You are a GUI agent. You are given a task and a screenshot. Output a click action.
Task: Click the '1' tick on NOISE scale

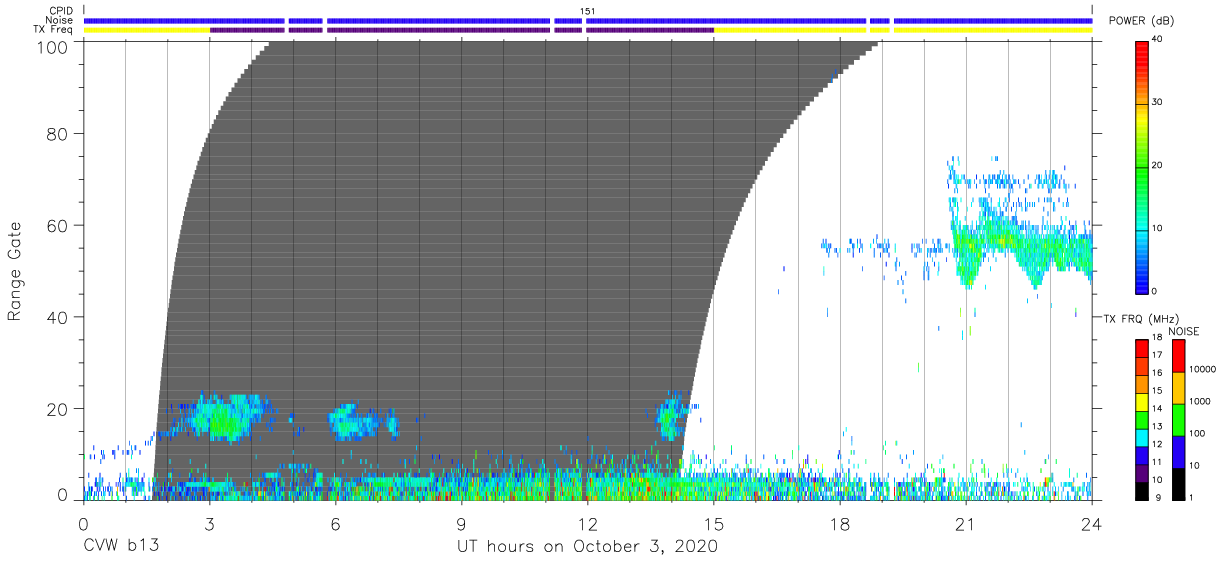click(x=1192, y=497)
